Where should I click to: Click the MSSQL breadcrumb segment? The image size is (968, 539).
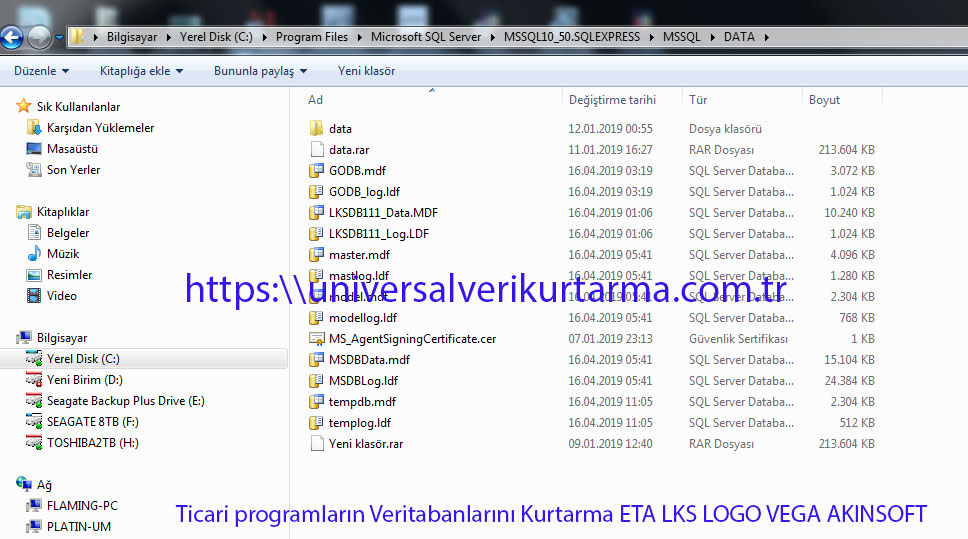pos(682,37)
